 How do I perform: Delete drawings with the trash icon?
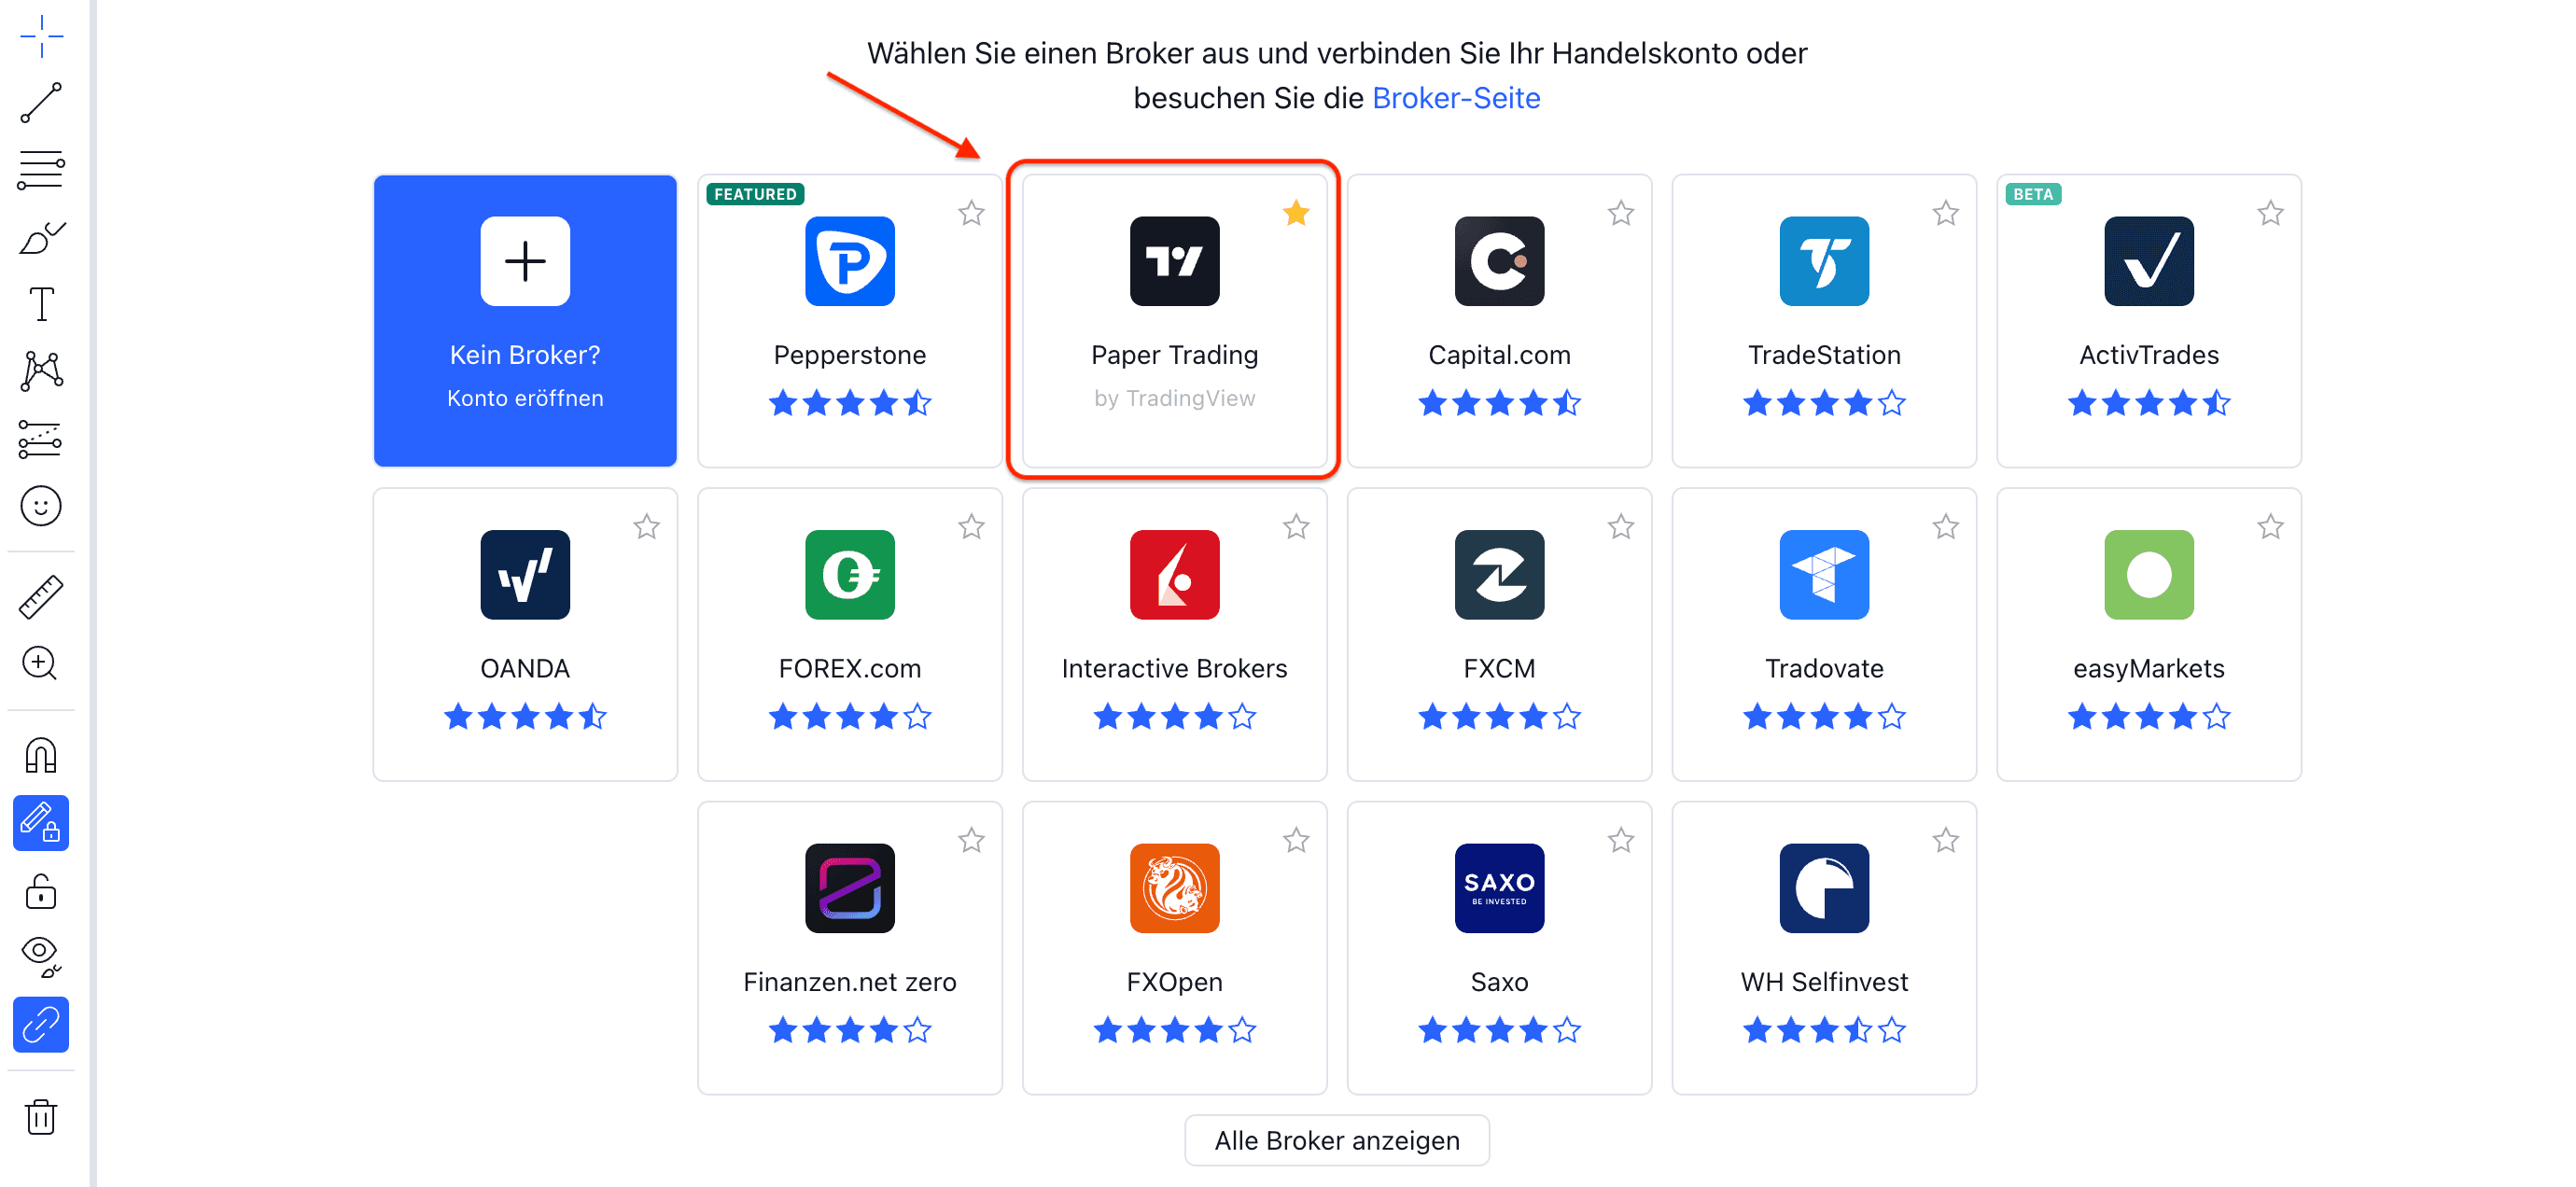coord(41,1117)
